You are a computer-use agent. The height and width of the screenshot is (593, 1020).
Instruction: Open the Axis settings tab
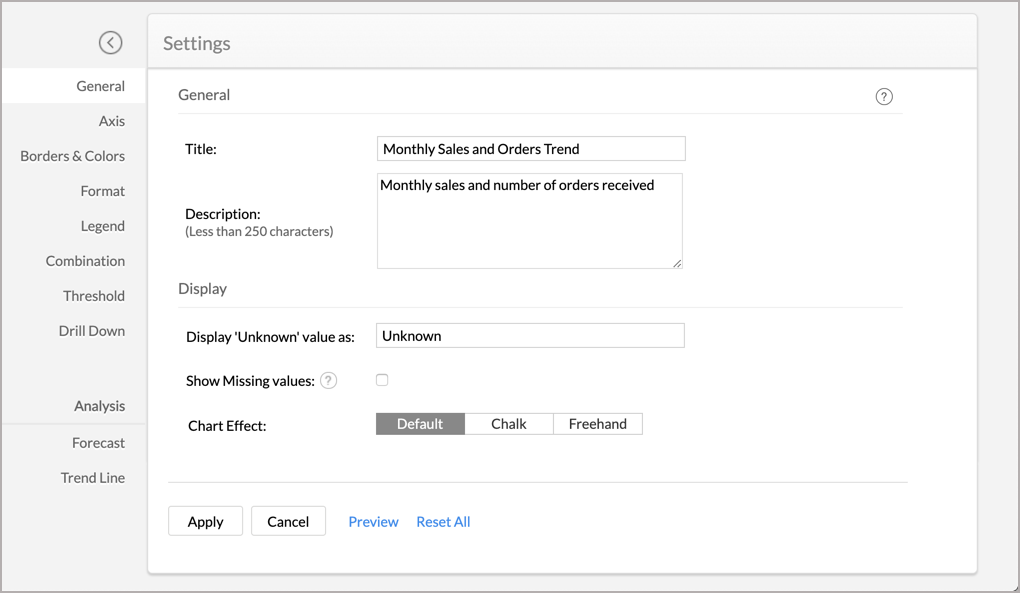pos(111,121)
